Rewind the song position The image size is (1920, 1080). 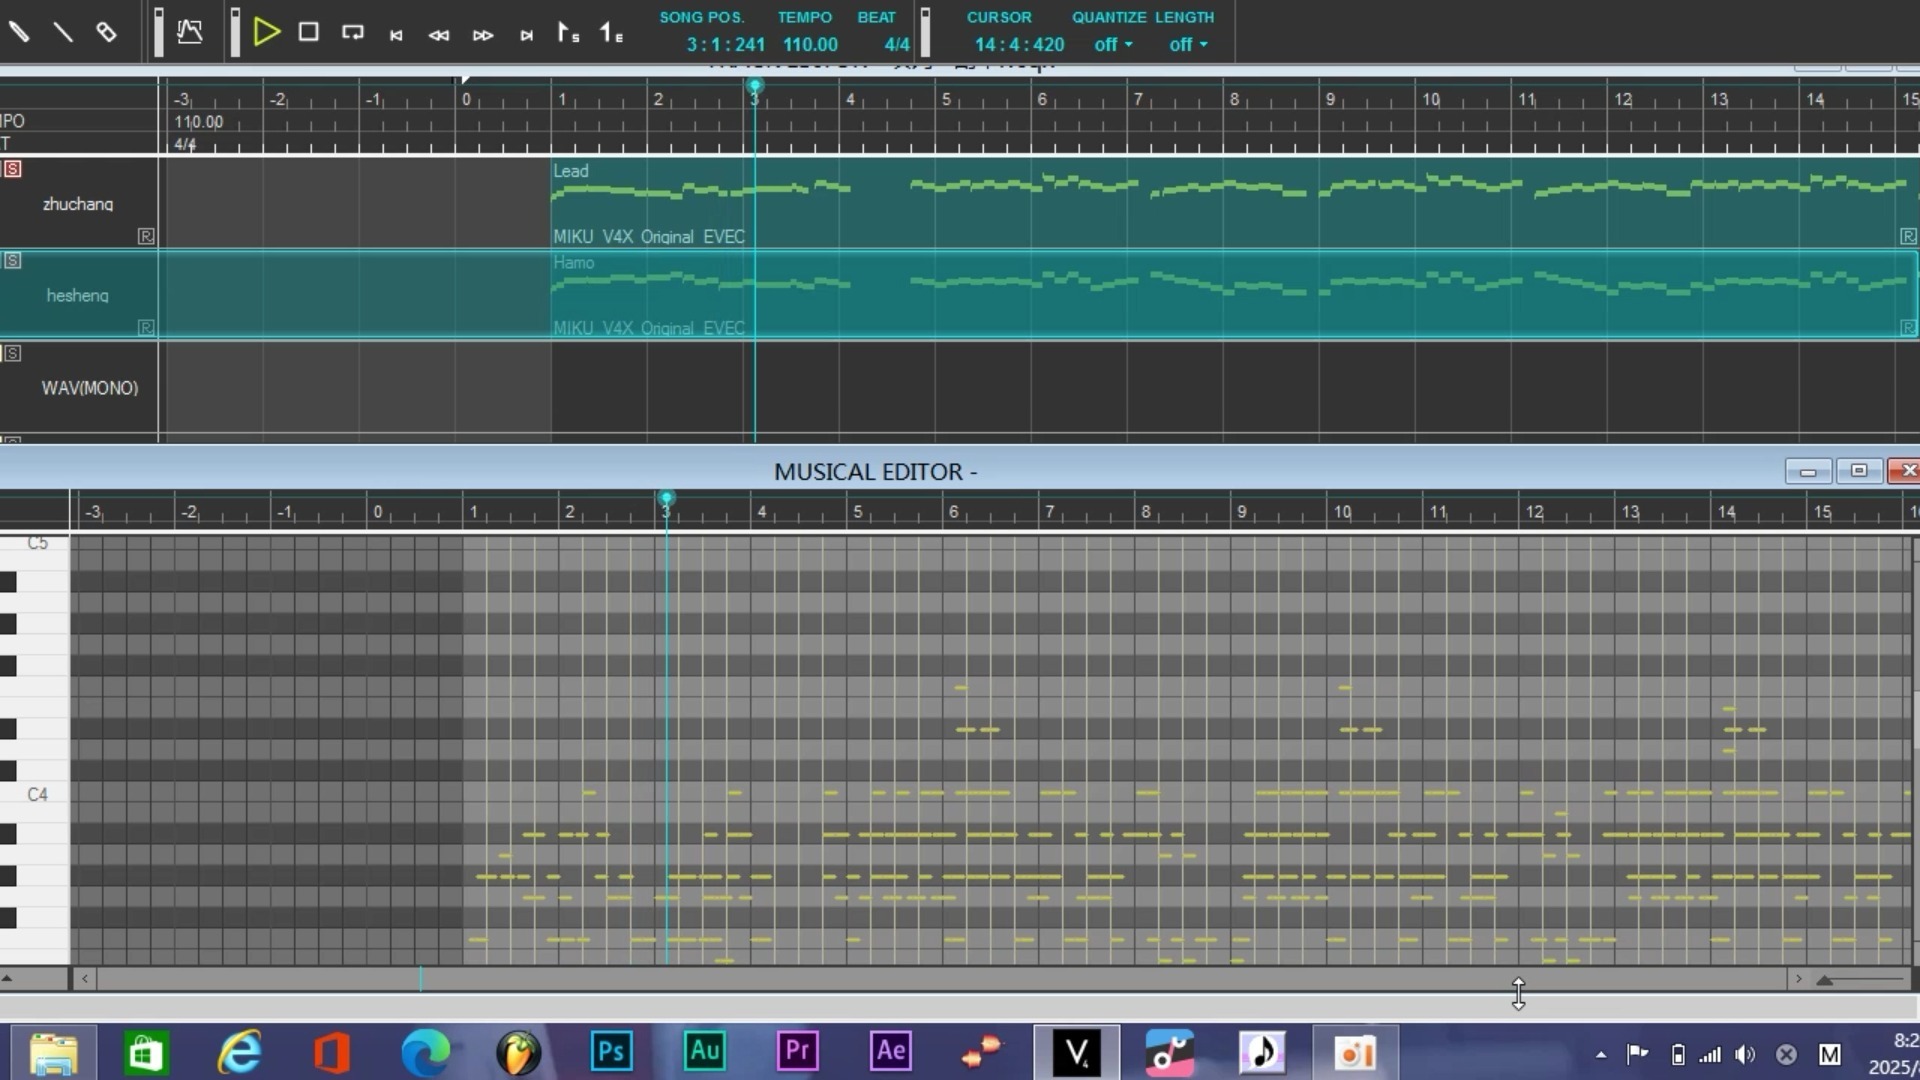(x=439, y=35)
